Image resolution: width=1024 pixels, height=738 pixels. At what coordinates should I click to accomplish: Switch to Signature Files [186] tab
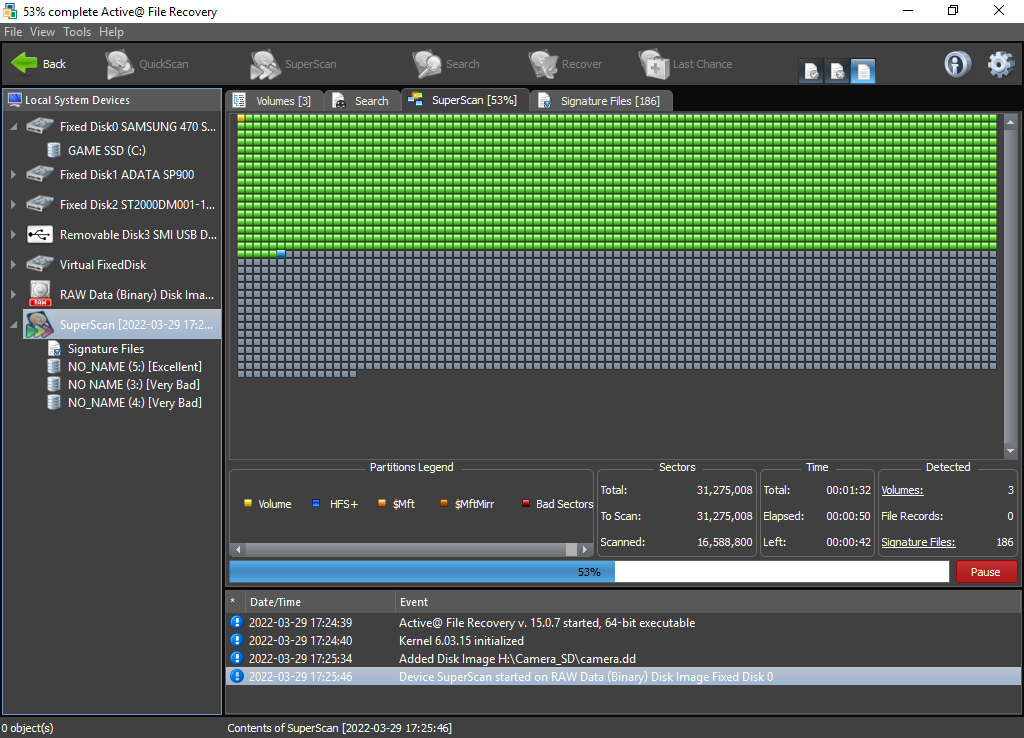pos(601,101)
